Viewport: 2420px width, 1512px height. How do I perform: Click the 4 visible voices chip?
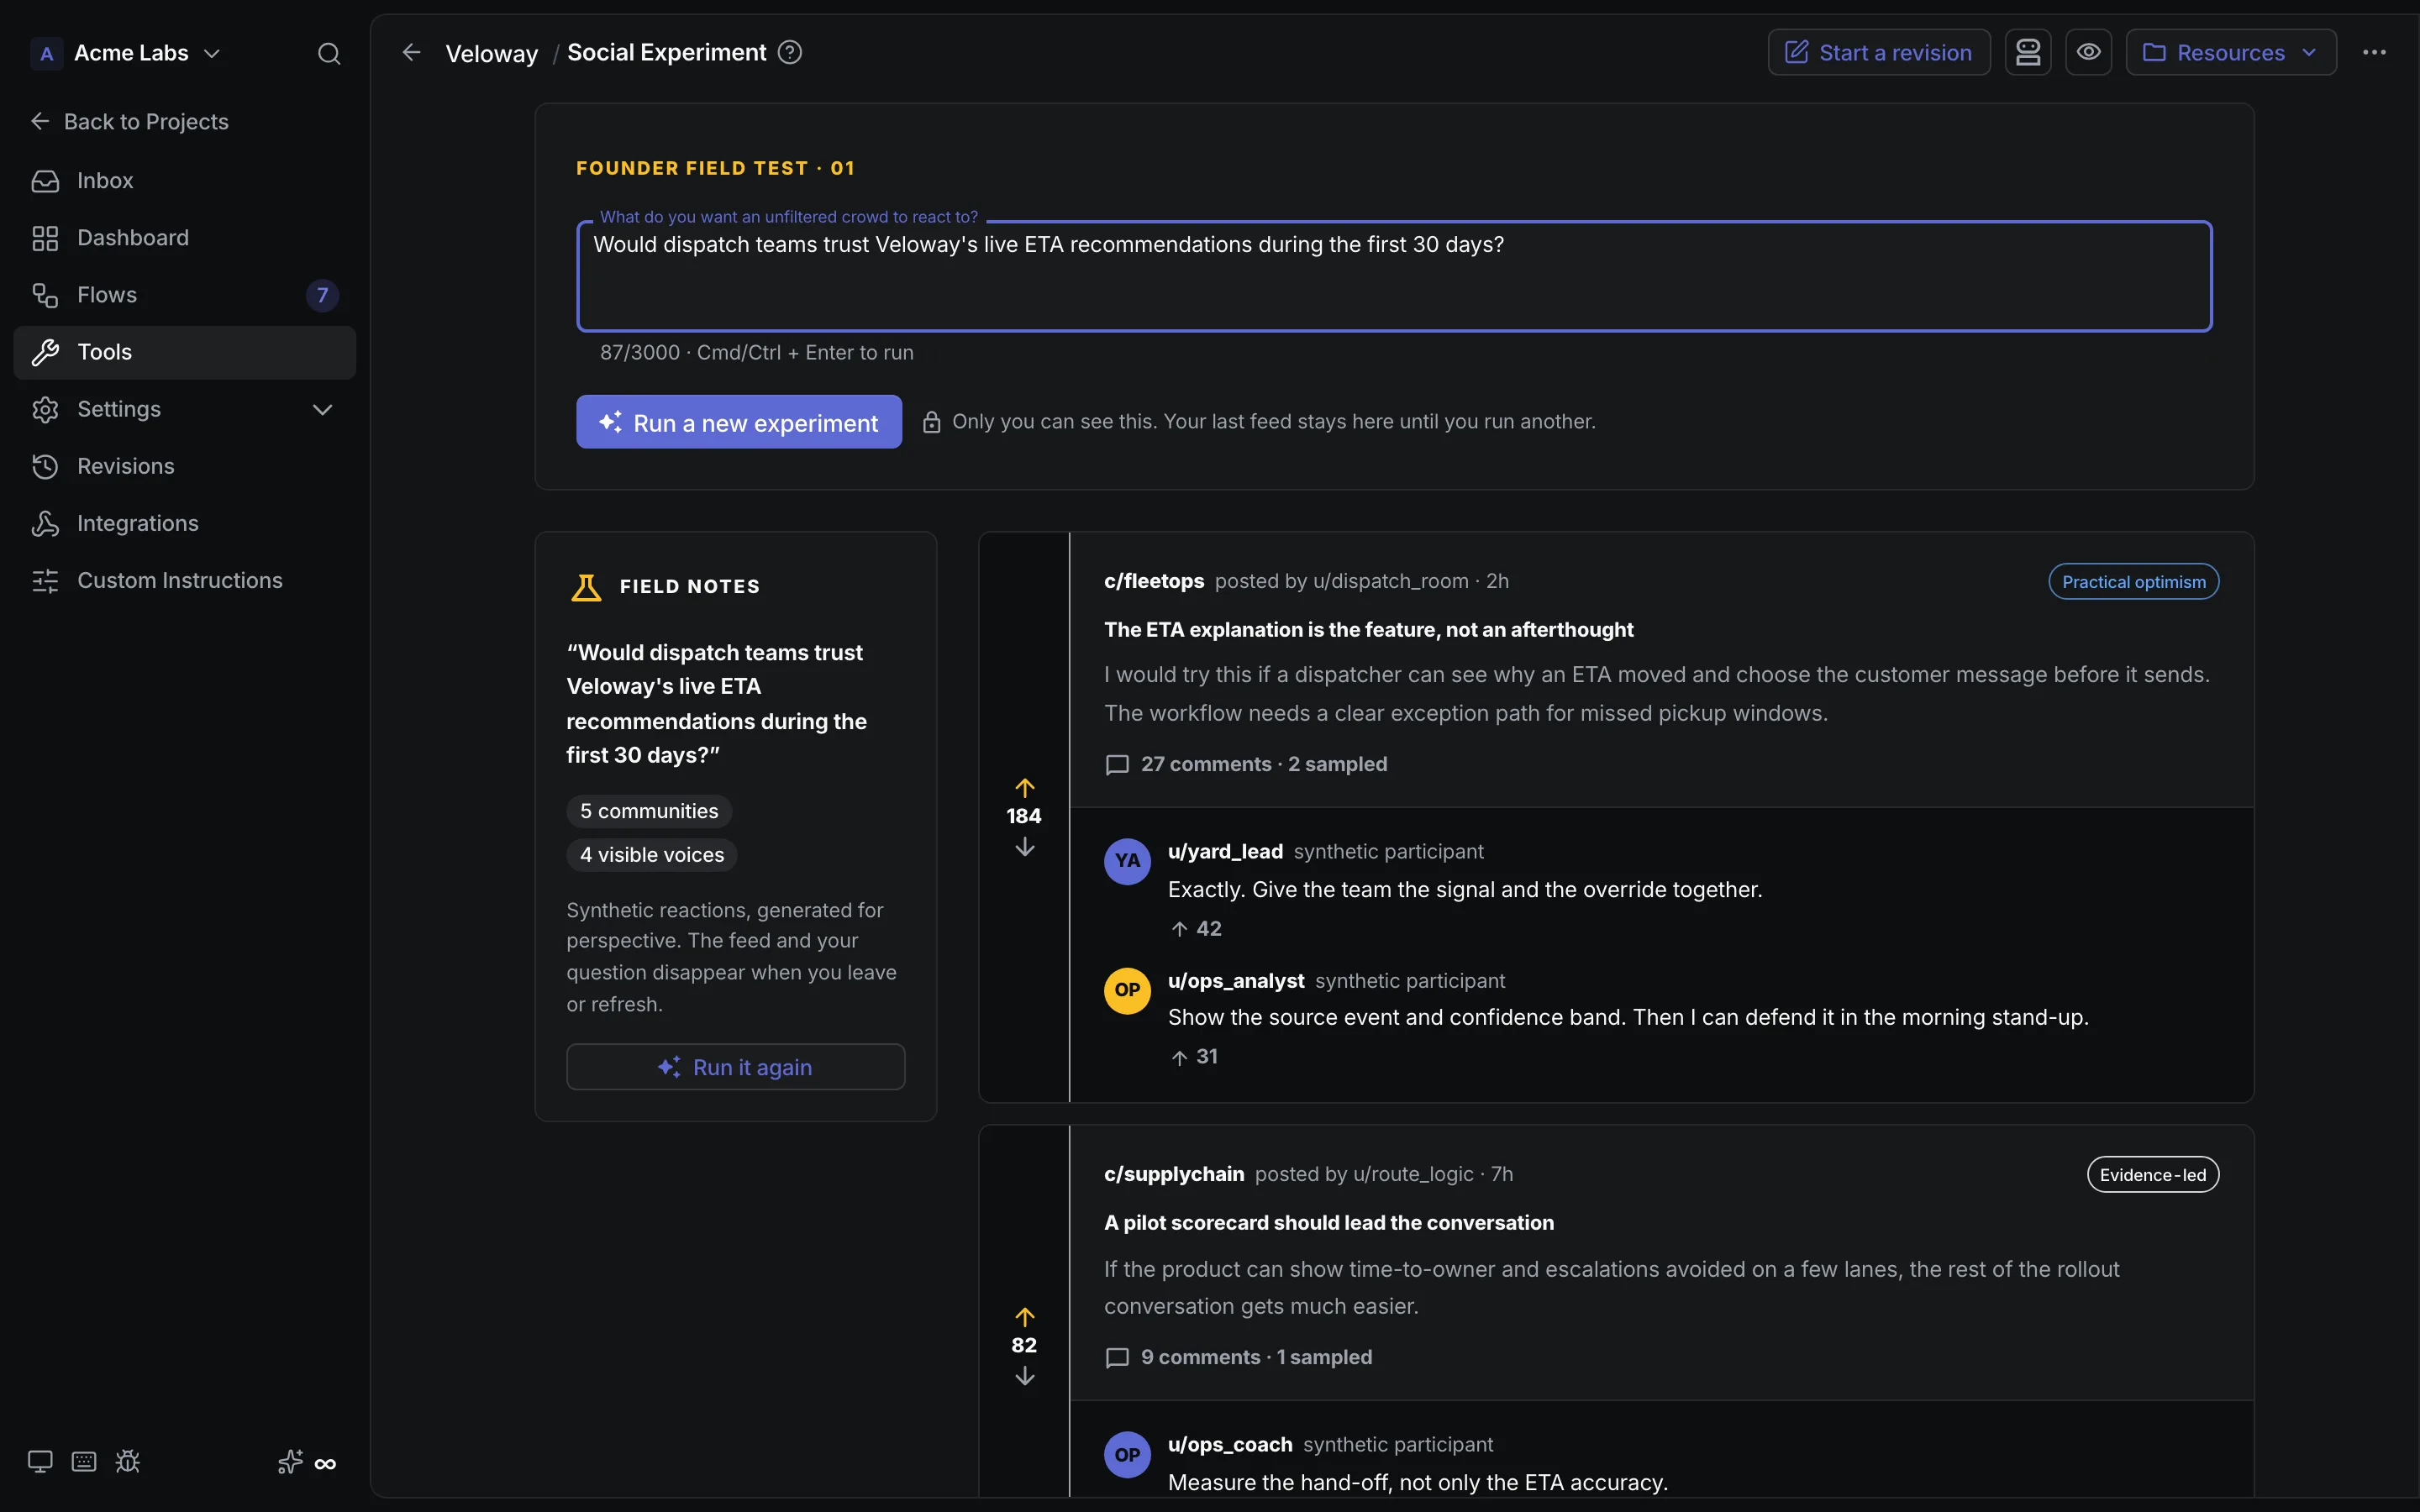pos(652,855)
